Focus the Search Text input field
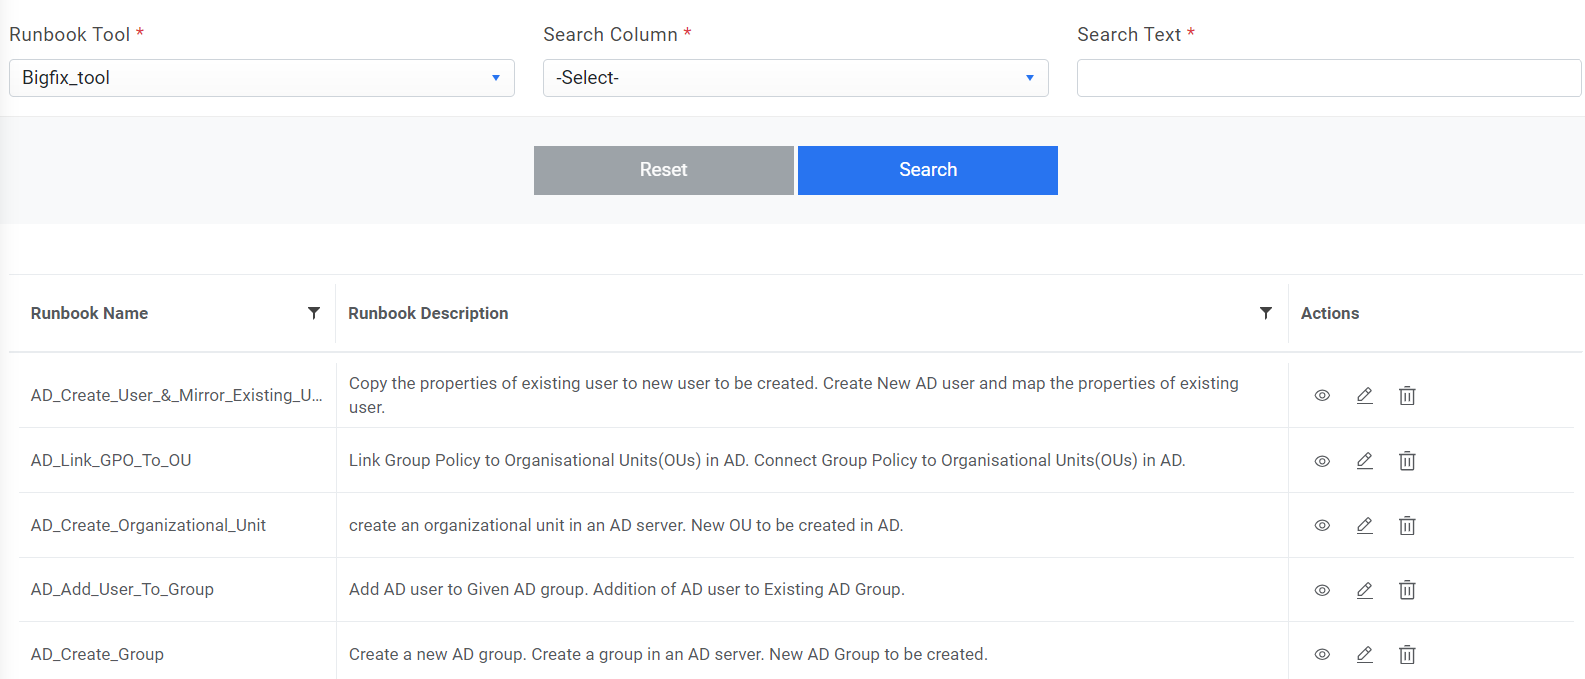The height and width of the screenshot is (679, 1585). pyautogui.click(x=1328, y=78)
